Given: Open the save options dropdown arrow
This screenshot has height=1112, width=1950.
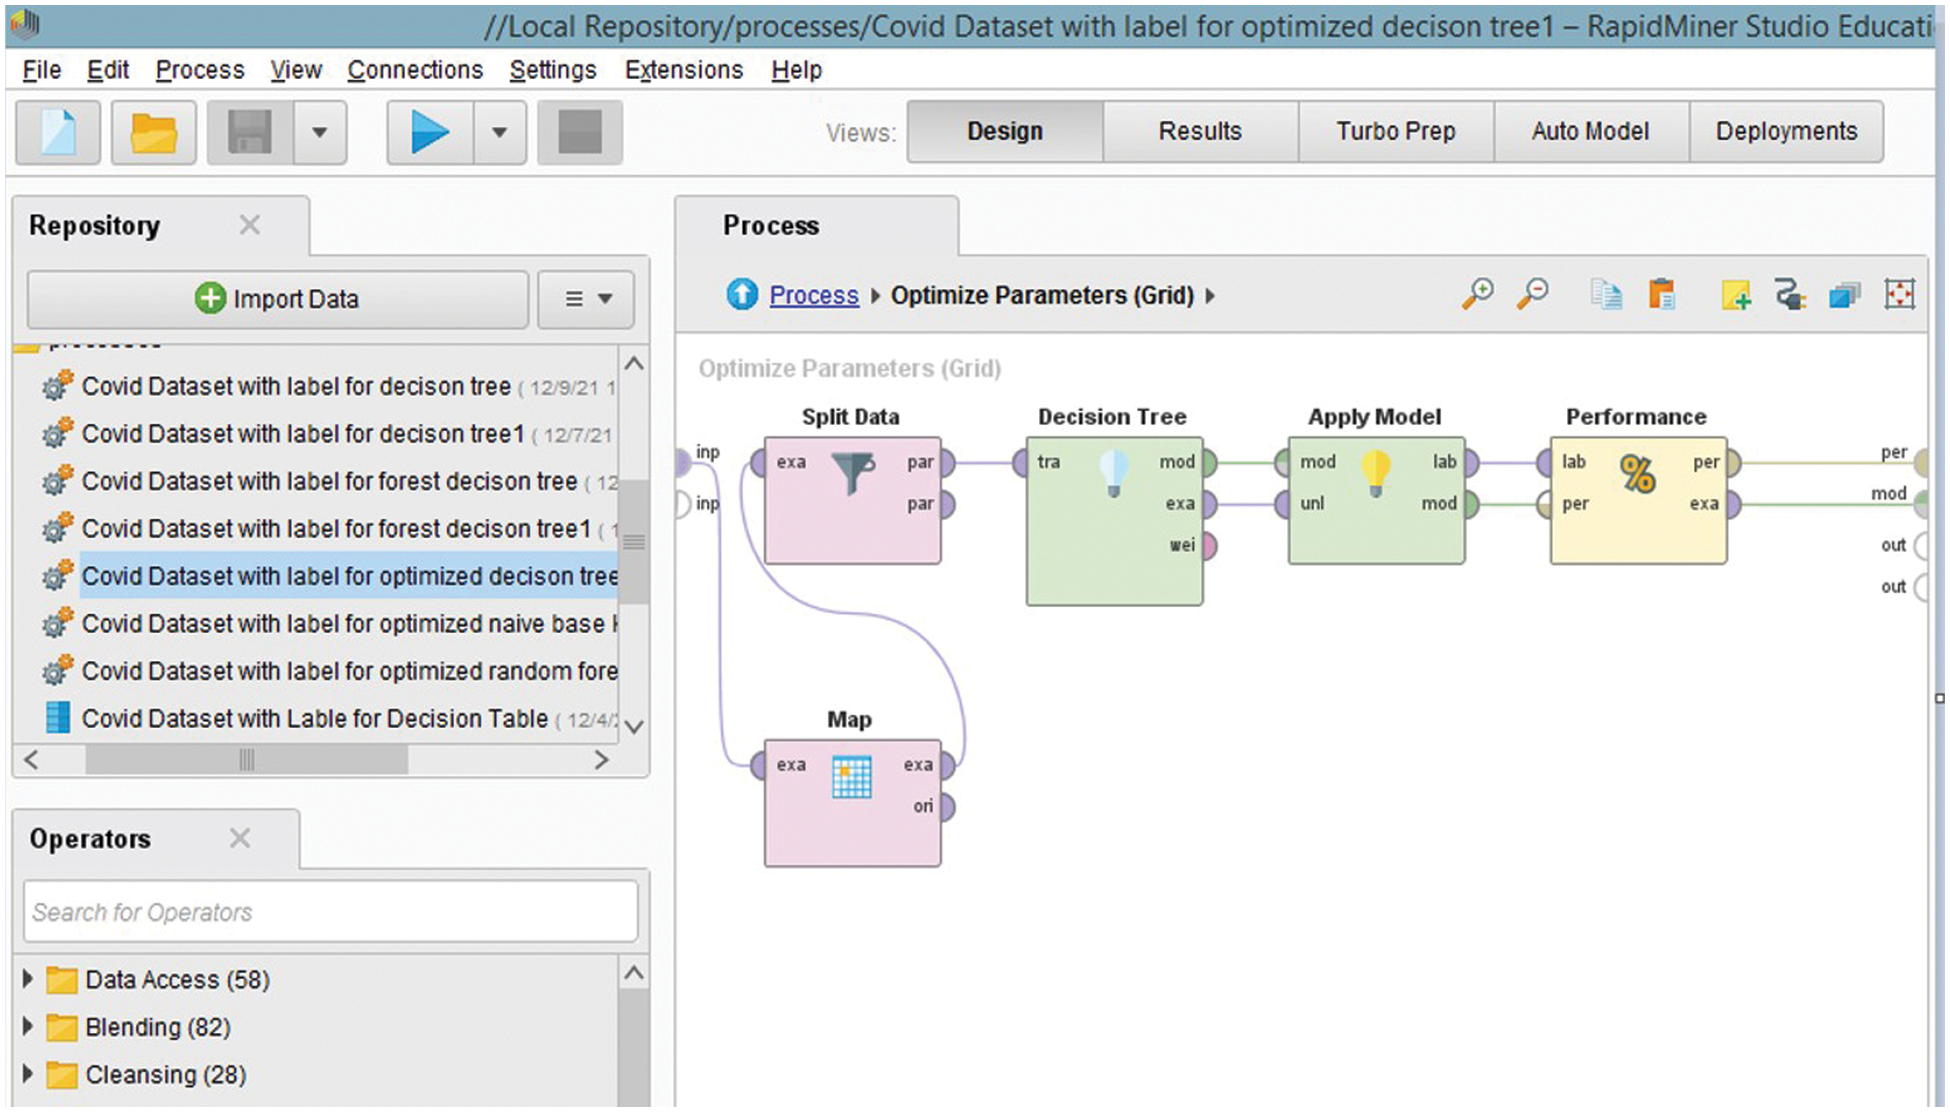Looking at the screenshot, I should tap(320, 132).
